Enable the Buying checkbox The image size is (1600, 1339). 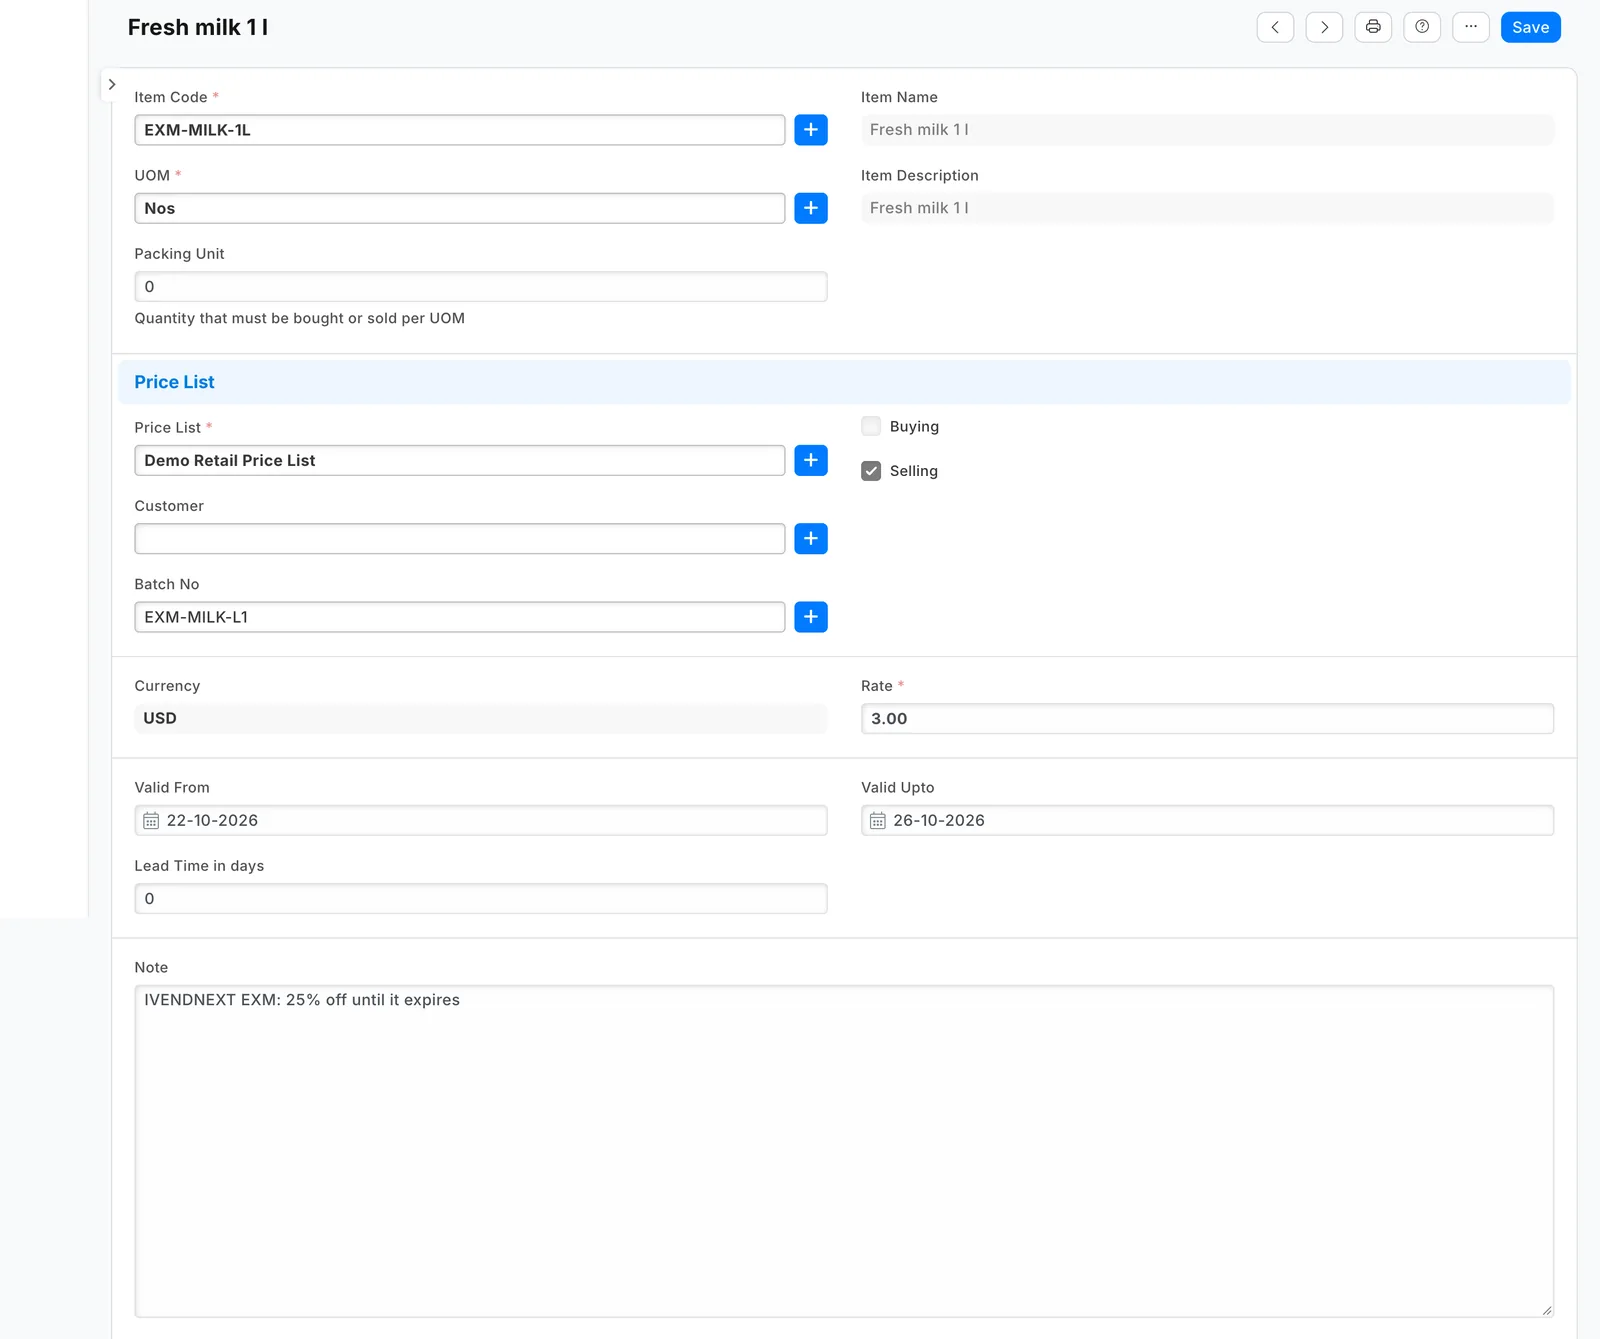[871, 426]
